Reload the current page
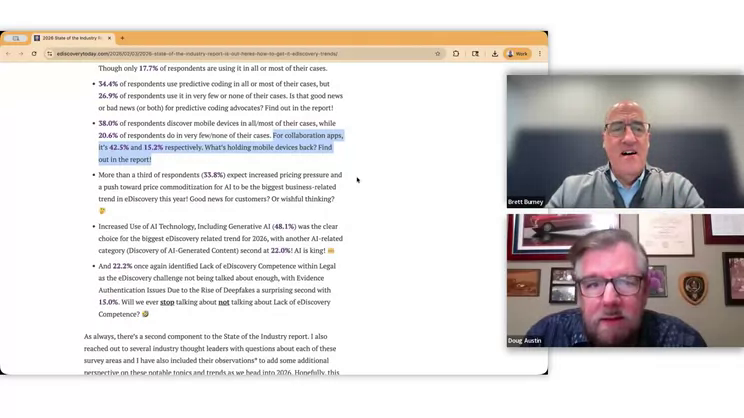Image resolution: width=744 pixels, height=418 pixels. [x=34, y=54]
